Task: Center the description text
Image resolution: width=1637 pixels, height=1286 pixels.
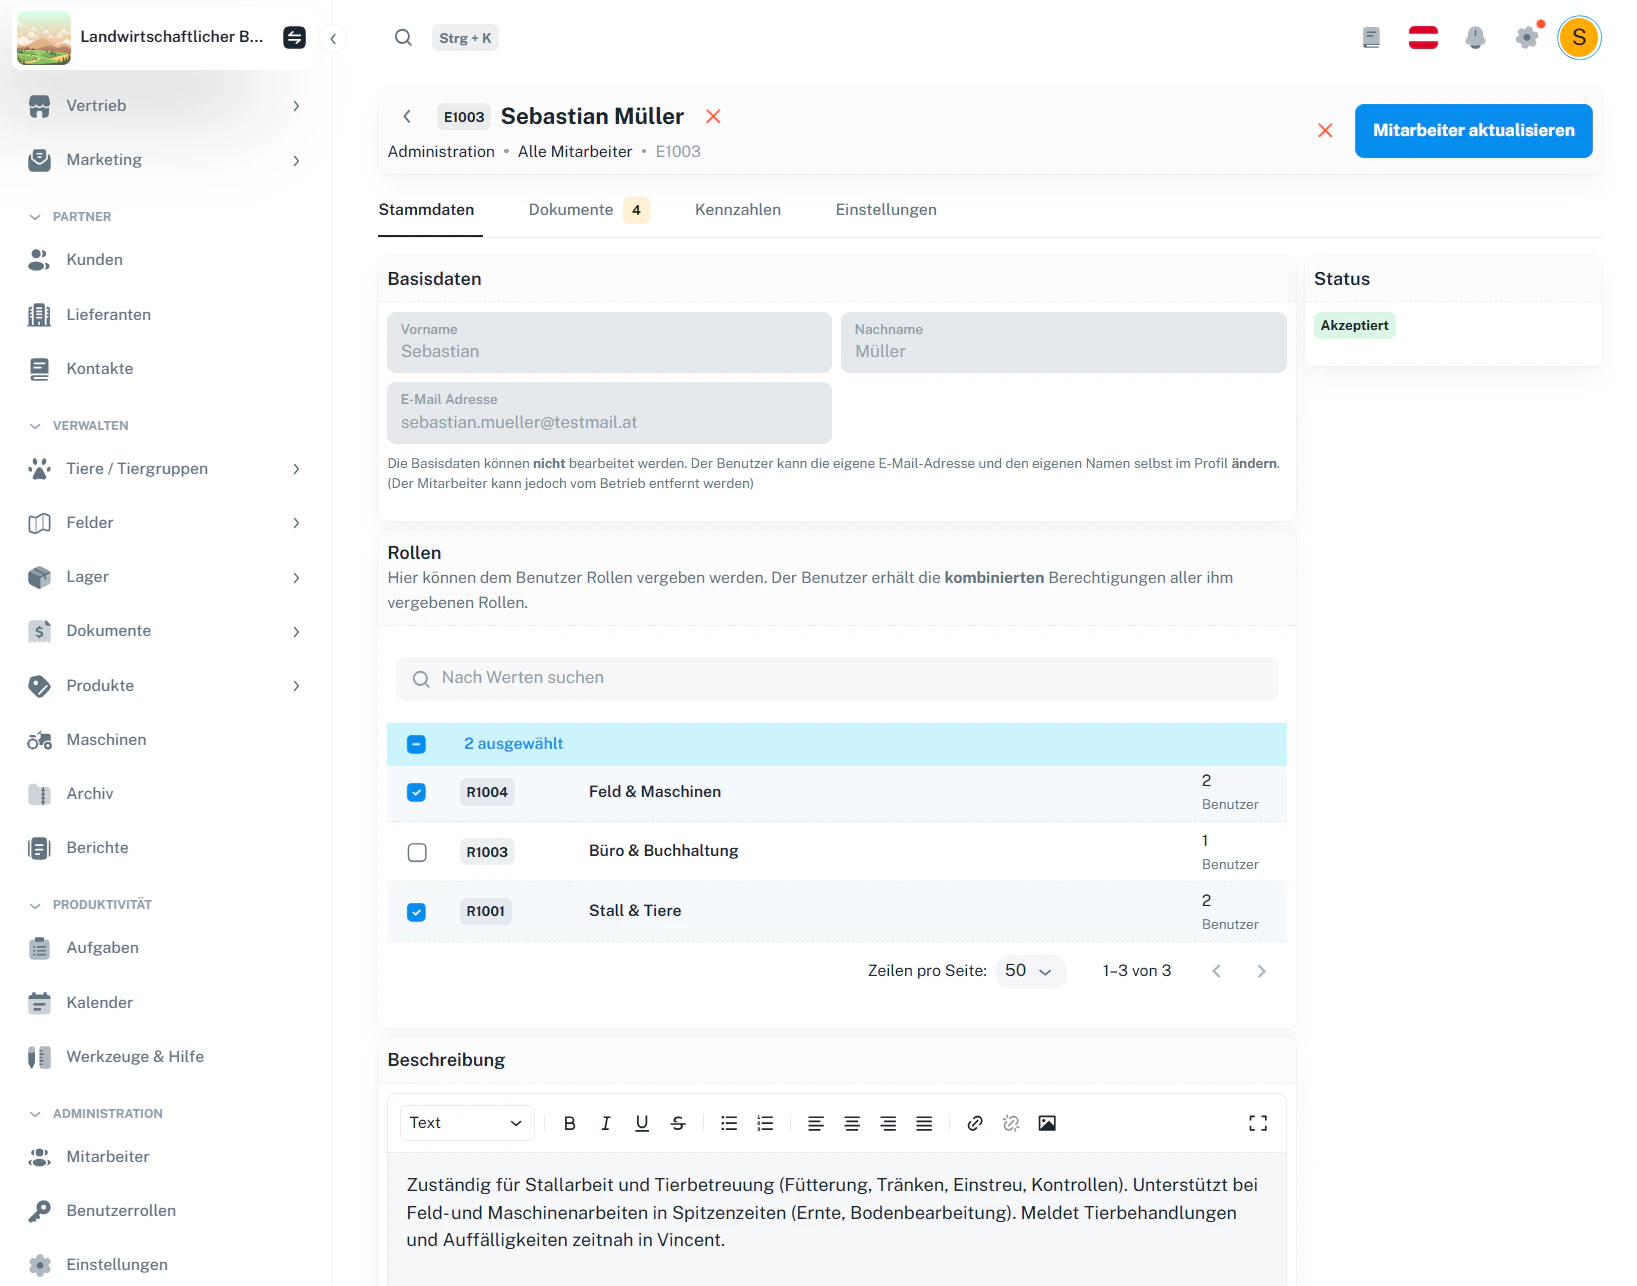Action: tap(852, 1123)
